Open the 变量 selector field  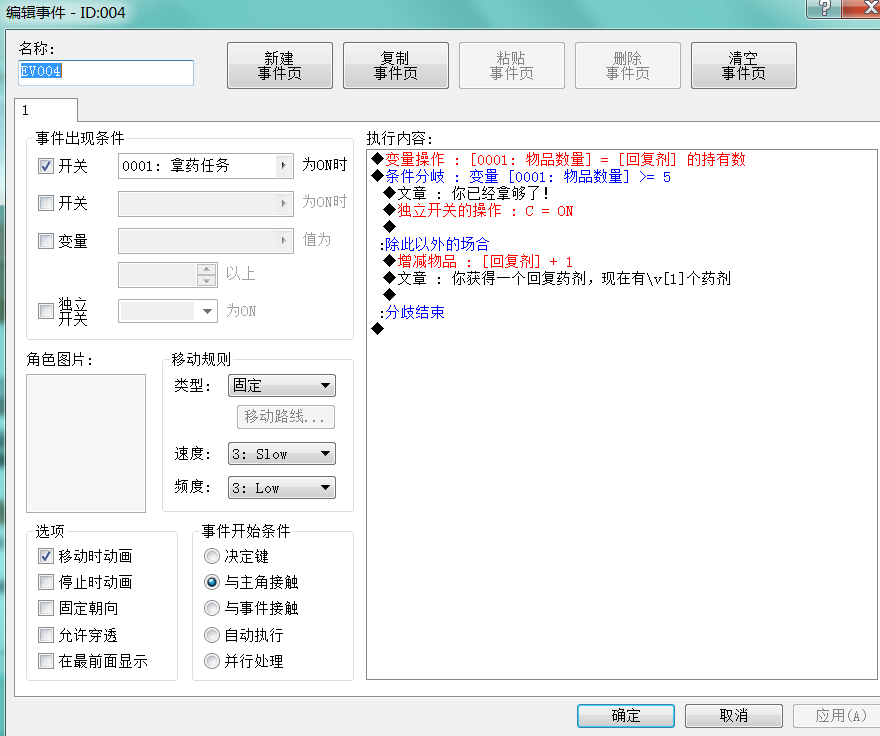point(205,240)
